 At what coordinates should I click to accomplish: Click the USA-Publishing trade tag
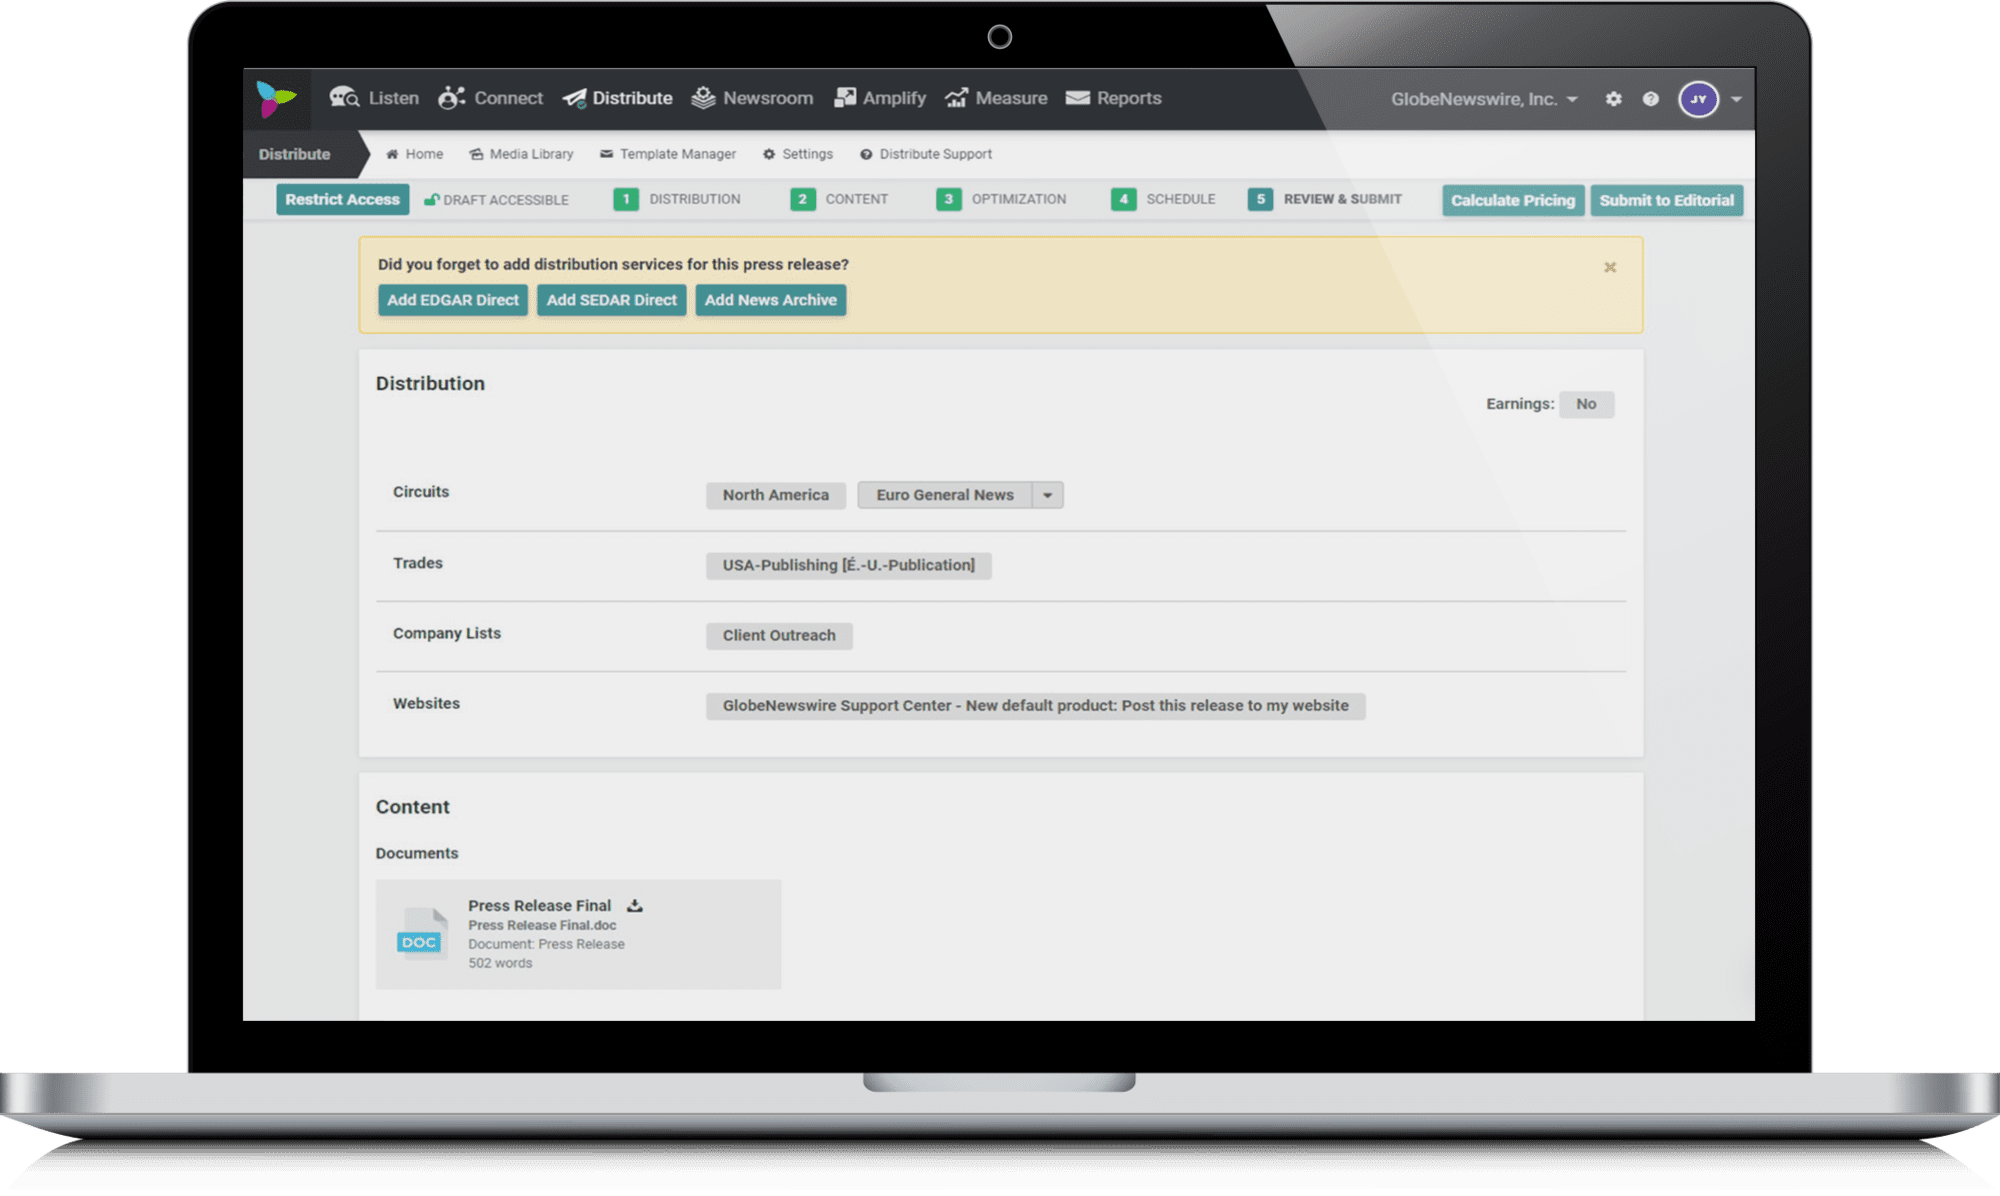(x=848, y=565)
